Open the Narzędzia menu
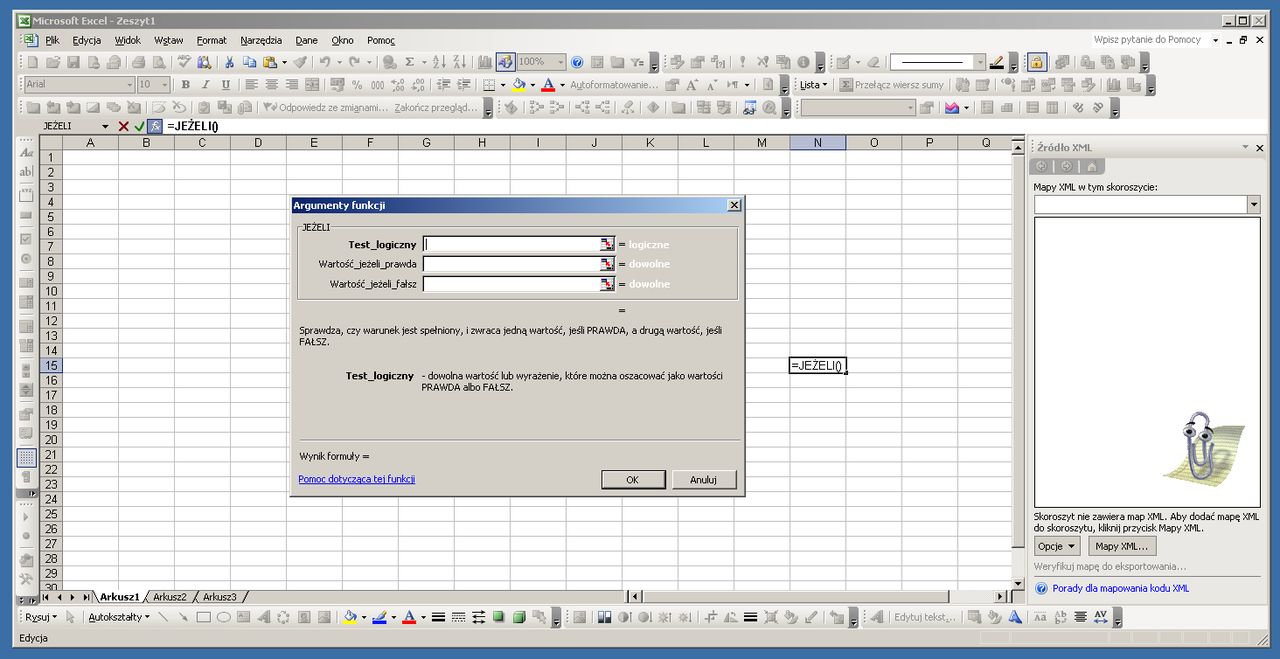 [x=261, y=40]
